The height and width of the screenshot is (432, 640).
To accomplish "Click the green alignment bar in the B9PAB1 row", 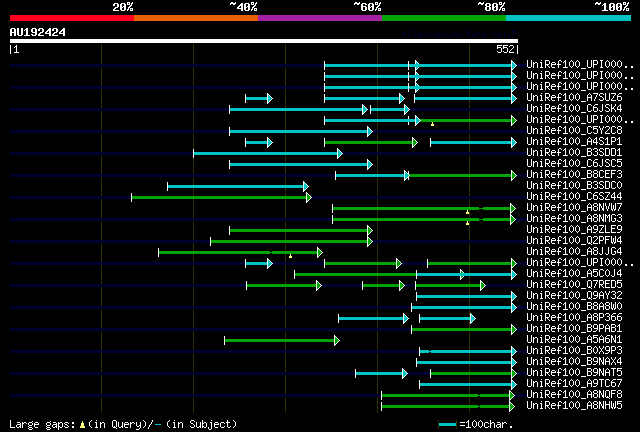I will 464,330.
